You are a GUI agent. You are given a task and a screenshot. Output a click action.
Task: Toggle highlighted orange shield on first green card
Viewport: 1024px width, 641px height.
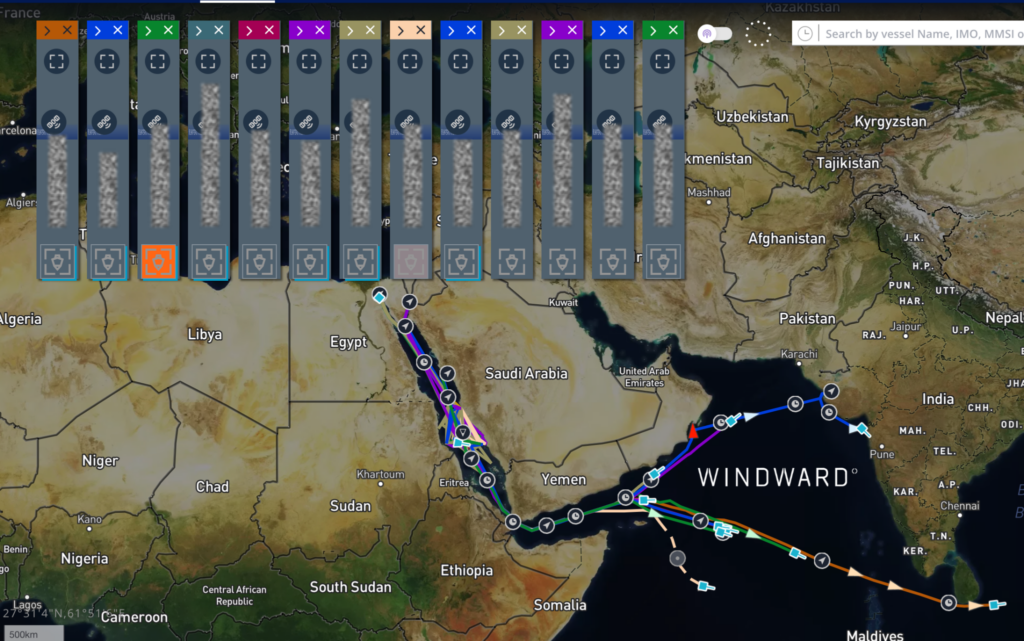[x=158, y=262]
